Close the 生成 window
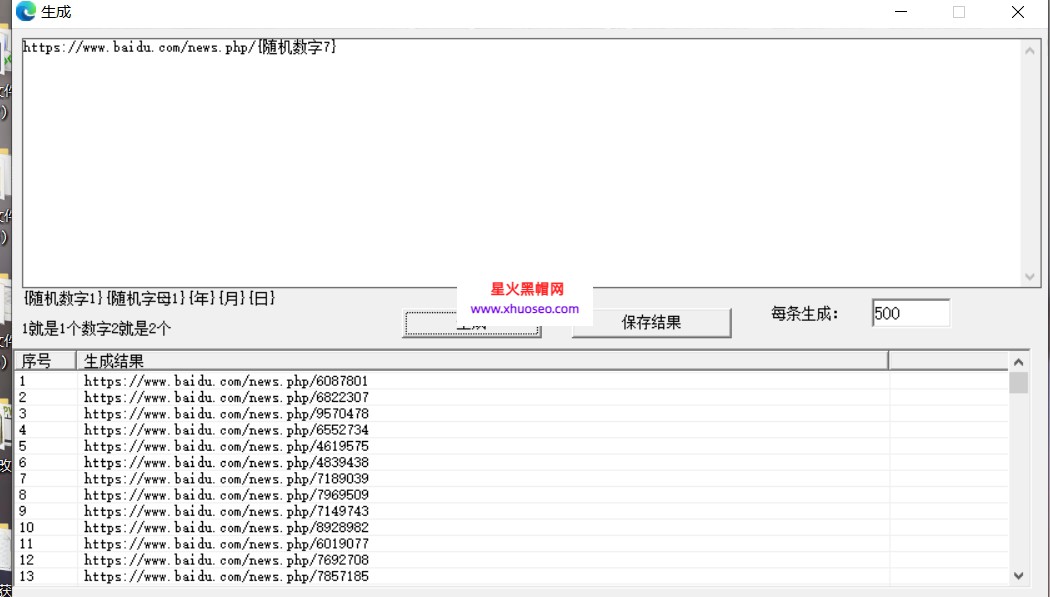The height and width of the screenshot is (597, 1050). [x=1017, y=11]
